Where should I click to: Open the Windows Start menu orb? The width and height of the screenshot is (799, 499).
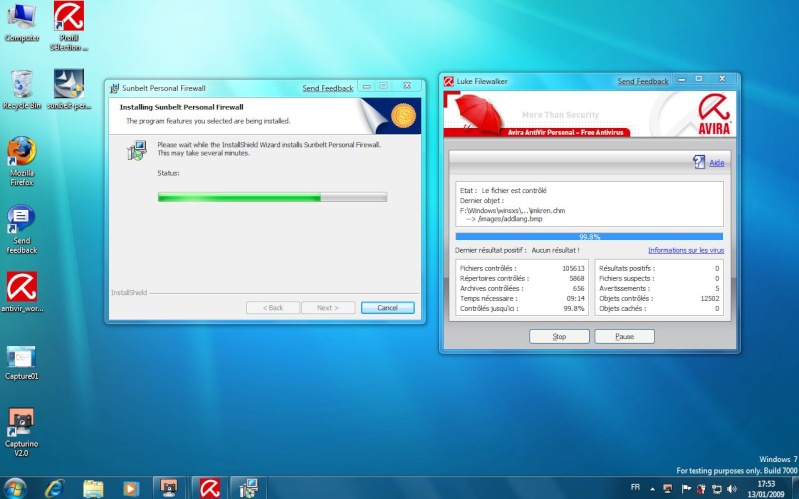click(x=15, y=488)
